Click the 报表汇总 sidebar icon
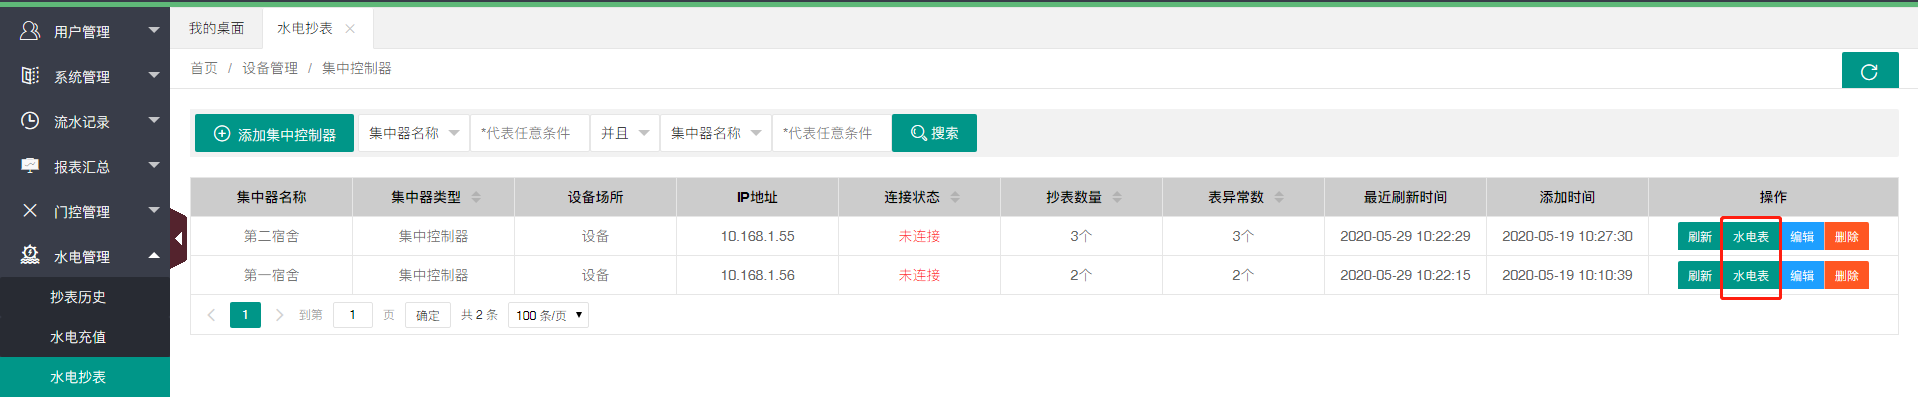 coord(30,166)
